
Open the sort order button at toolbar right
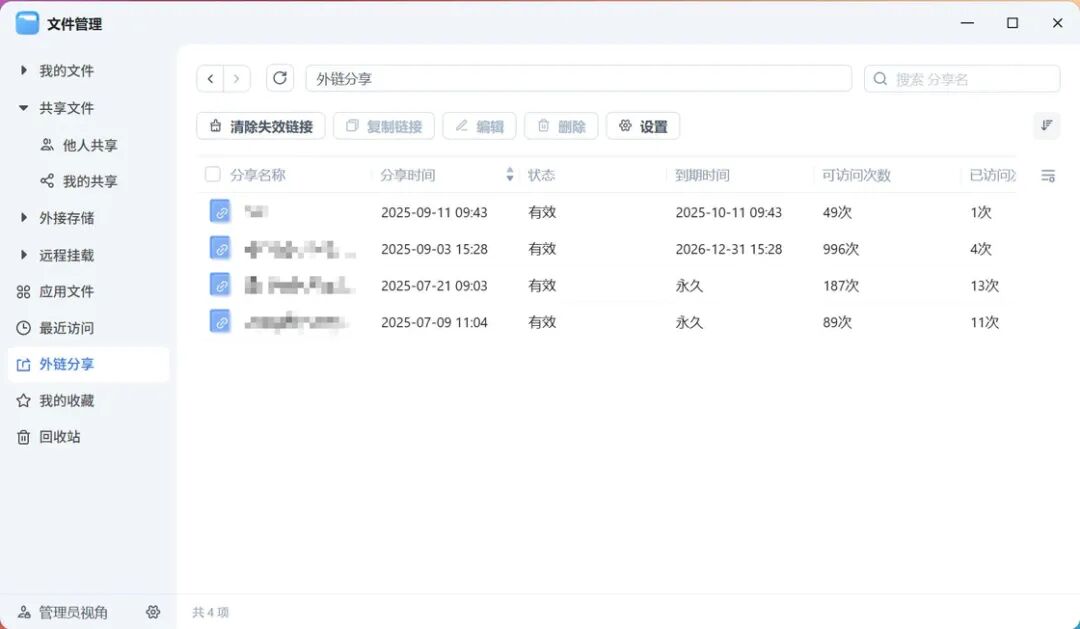tap(1046, 125)
